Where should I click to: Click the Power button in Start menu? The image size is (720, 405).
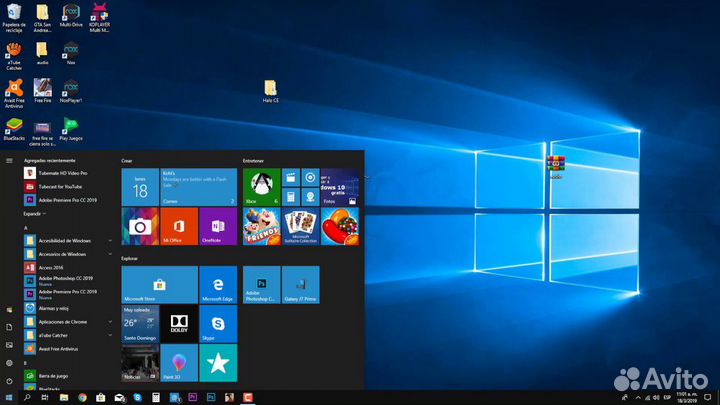point(9,381)
